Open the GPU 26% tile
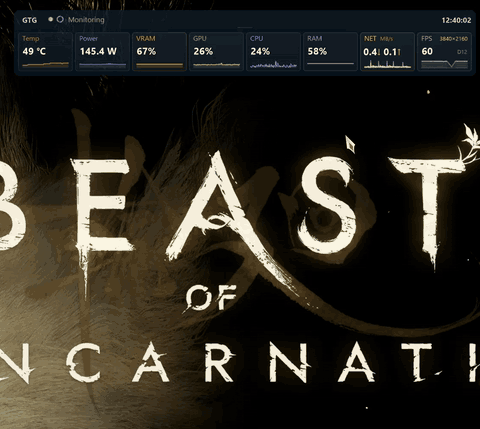This screenshot has width=480, height=429. pos(216,52)
